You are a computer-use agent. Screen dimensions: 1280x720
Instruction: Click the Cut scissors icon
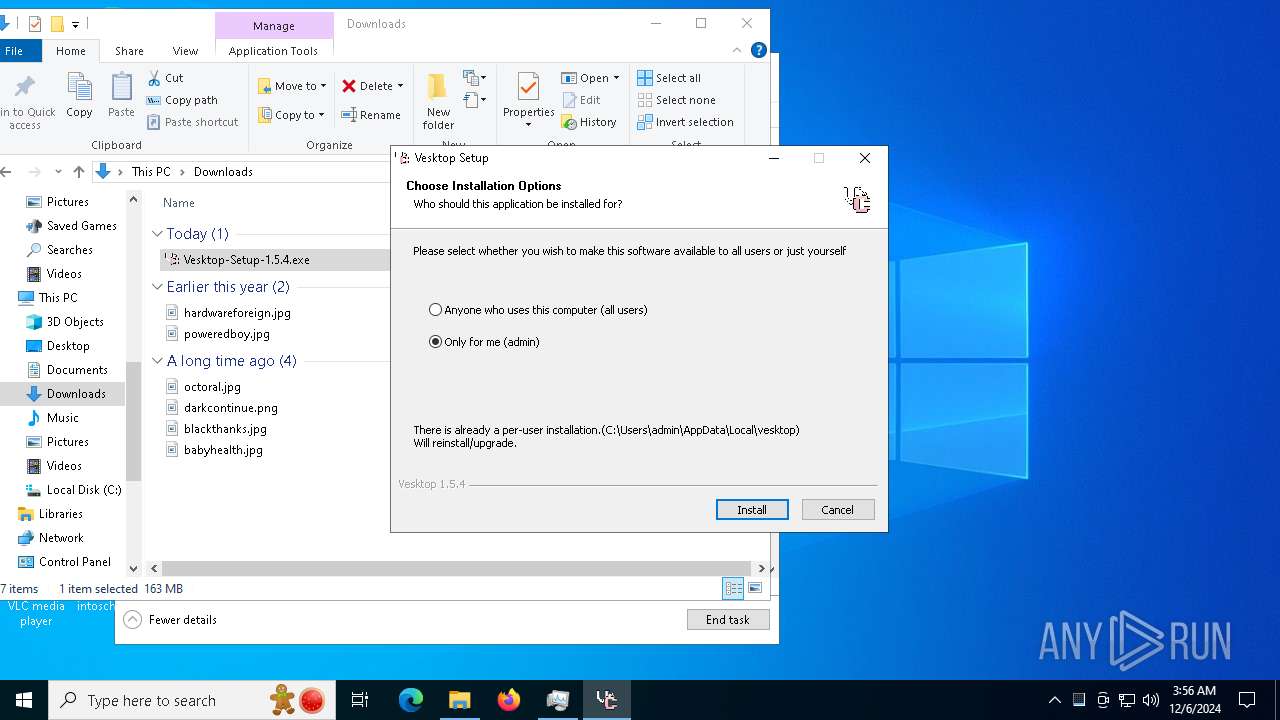point(154,78)
